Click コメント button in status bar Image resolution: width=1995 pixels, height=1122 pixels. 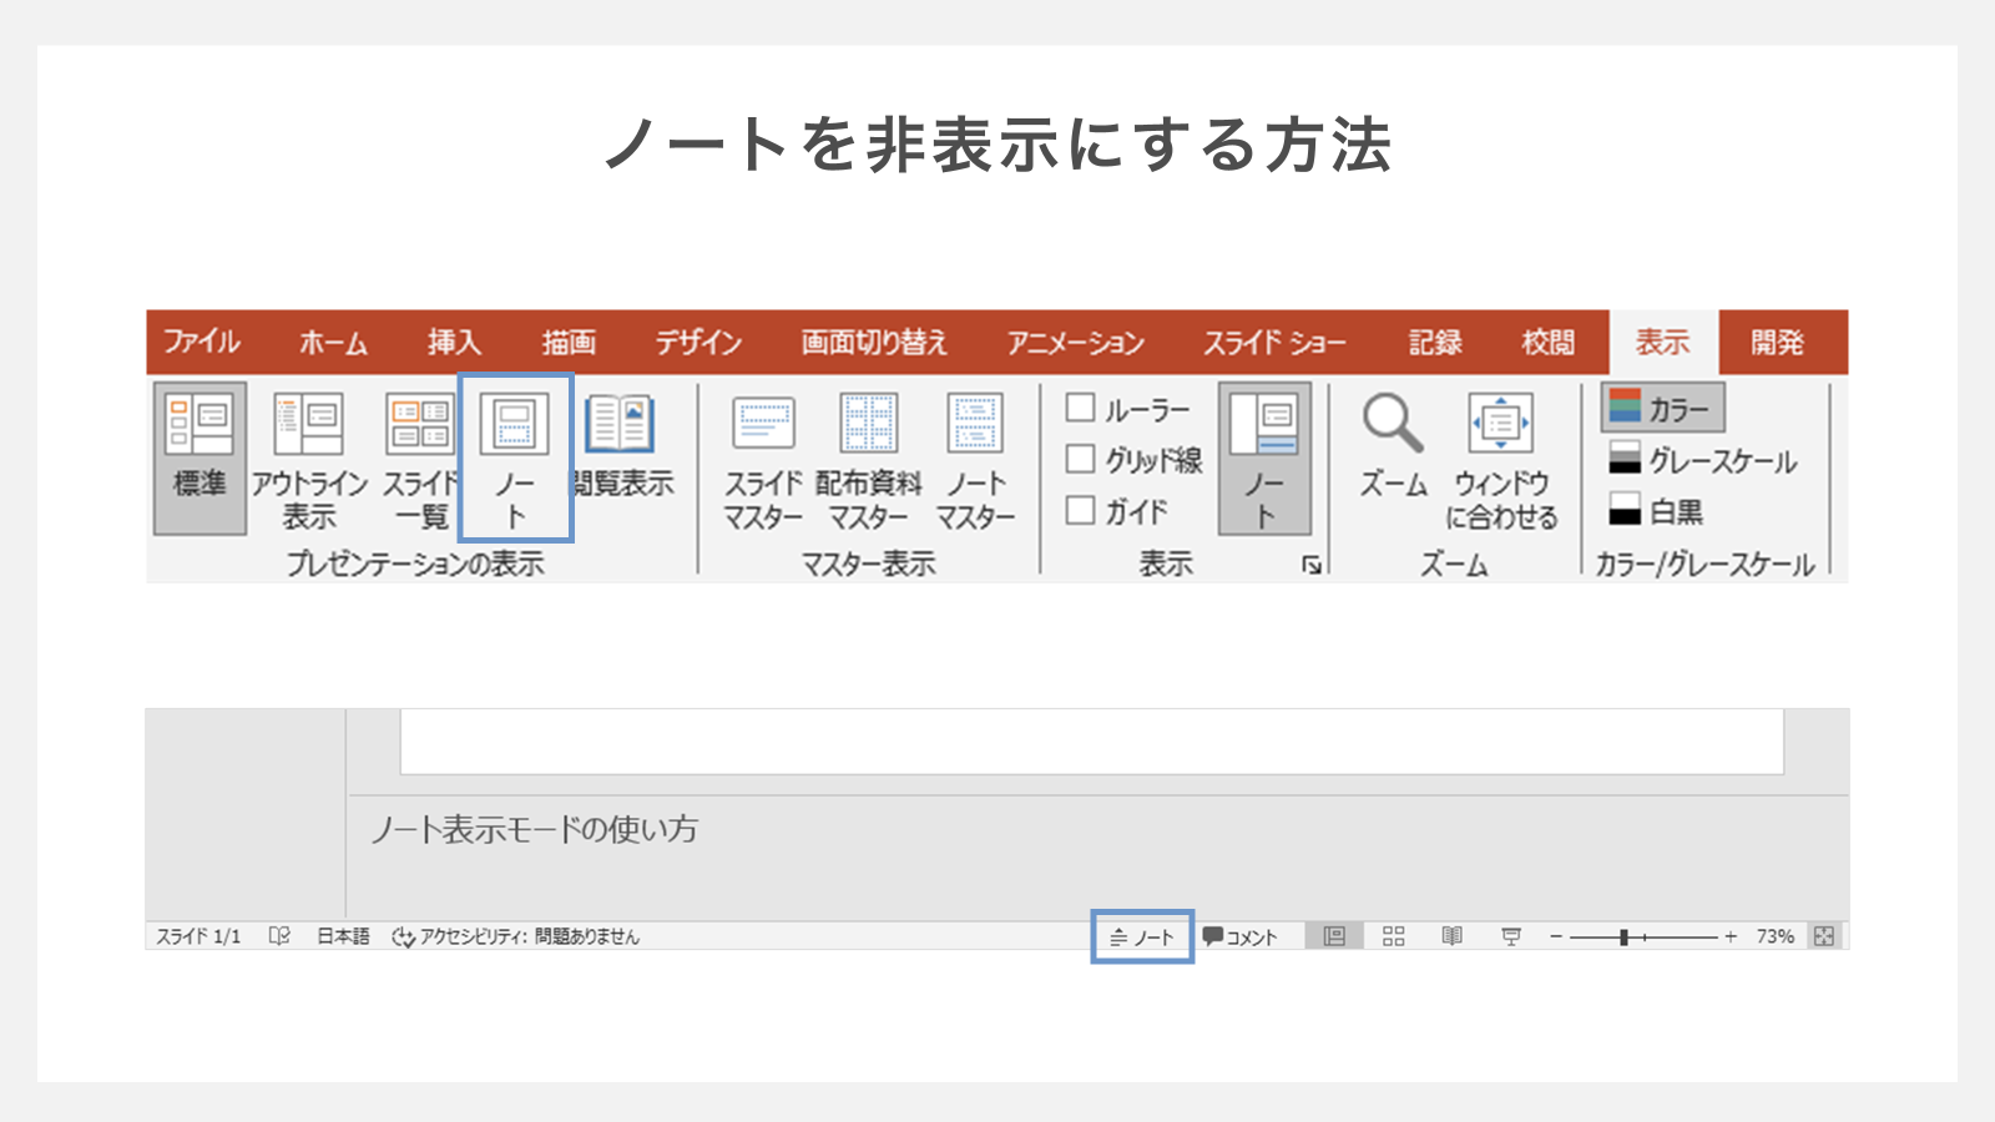click(x=1241, y=937)
